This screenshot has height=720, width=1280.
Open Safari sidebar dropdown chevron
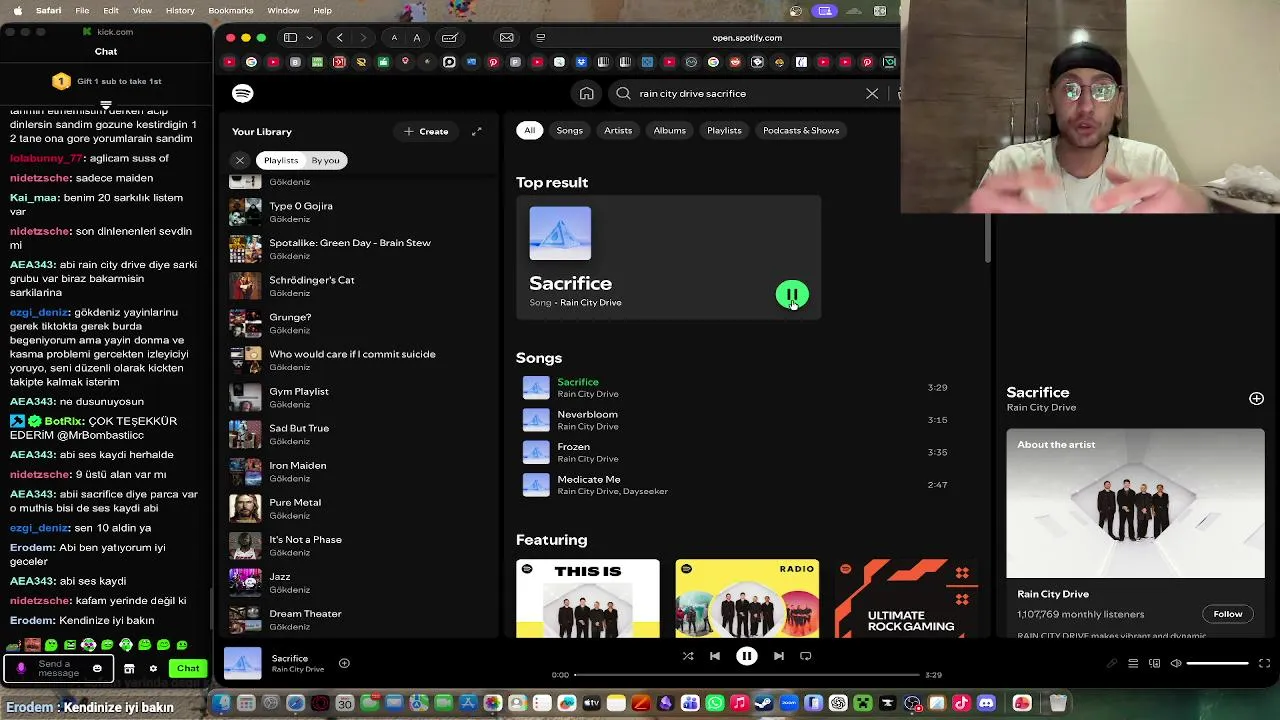click(x=309, y=38)
